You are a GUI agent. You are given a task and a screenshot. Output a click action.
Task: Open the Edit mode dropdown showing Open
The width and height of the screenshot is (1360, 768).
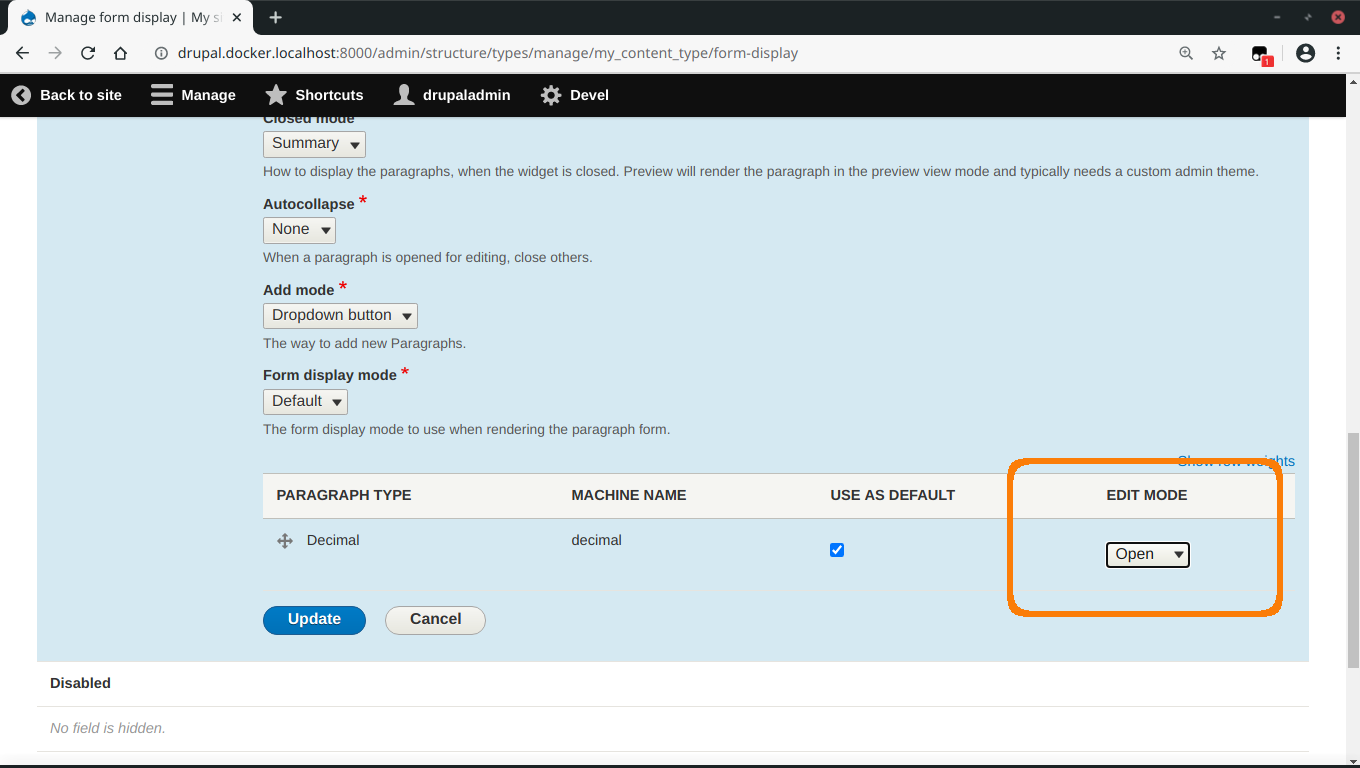pyautogui.click(x=1147, y=554)
